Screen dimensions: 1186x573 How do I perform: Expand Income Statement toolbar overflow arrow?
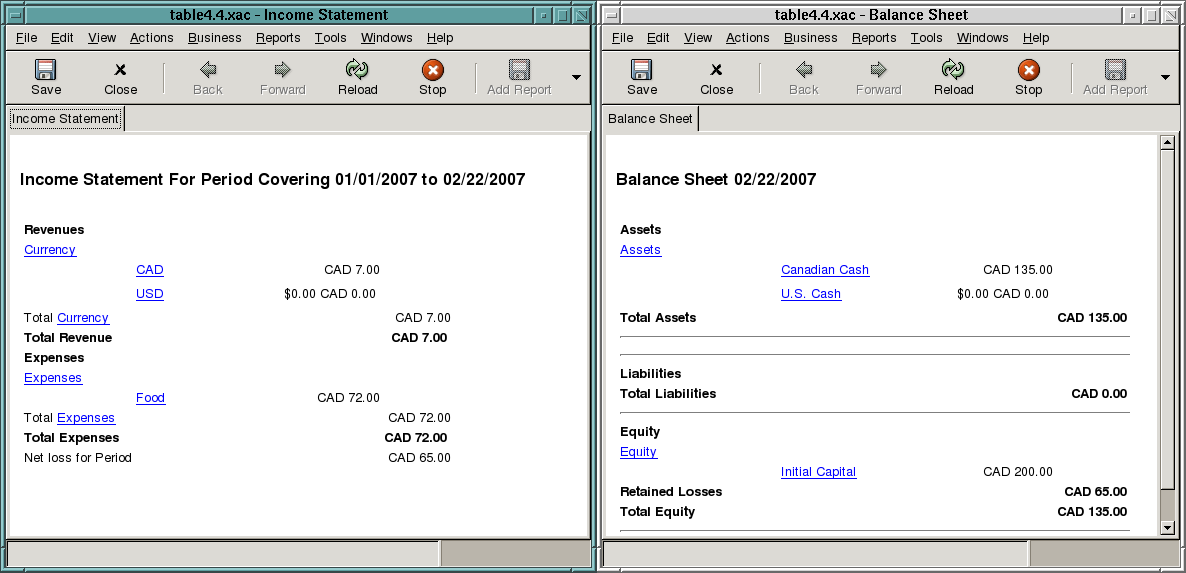click(x=576, y=77)
